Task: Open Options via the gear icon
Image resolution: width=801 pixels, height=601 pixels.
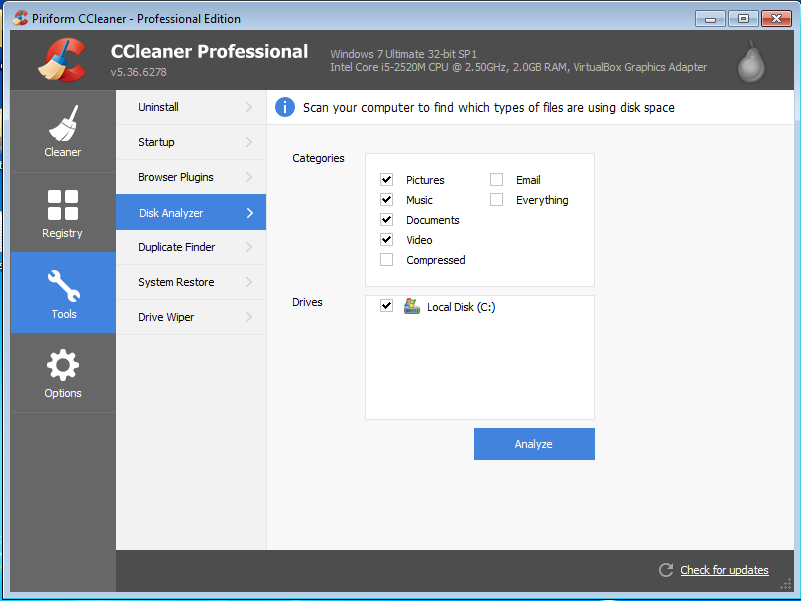Action: [x=62, y=363]
